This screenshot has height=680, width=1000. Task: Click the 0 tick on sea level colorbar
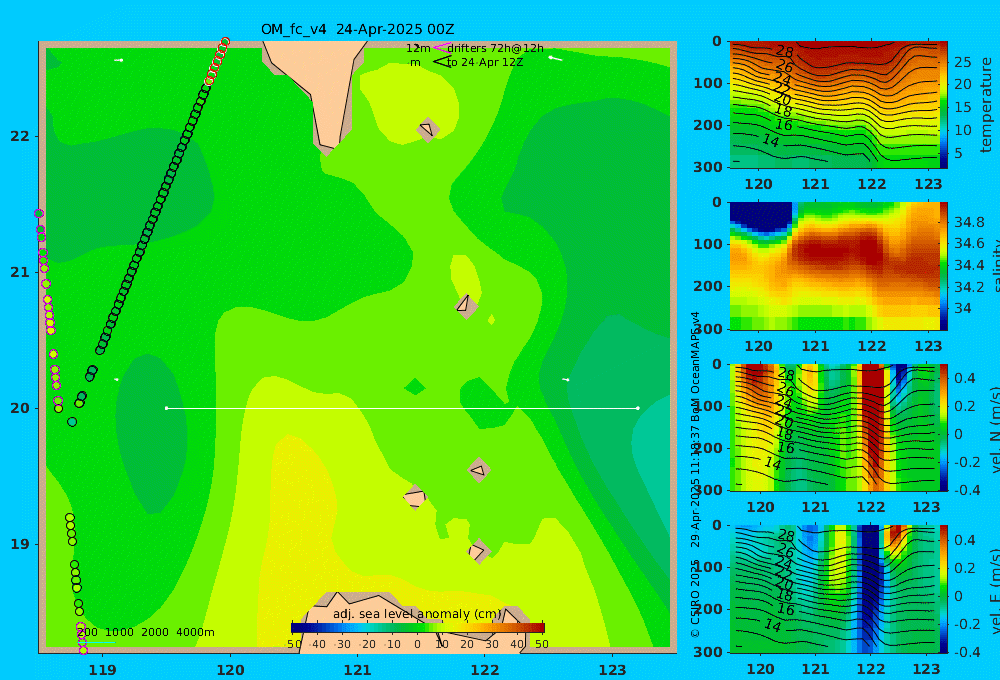click(x=417, y=644)
